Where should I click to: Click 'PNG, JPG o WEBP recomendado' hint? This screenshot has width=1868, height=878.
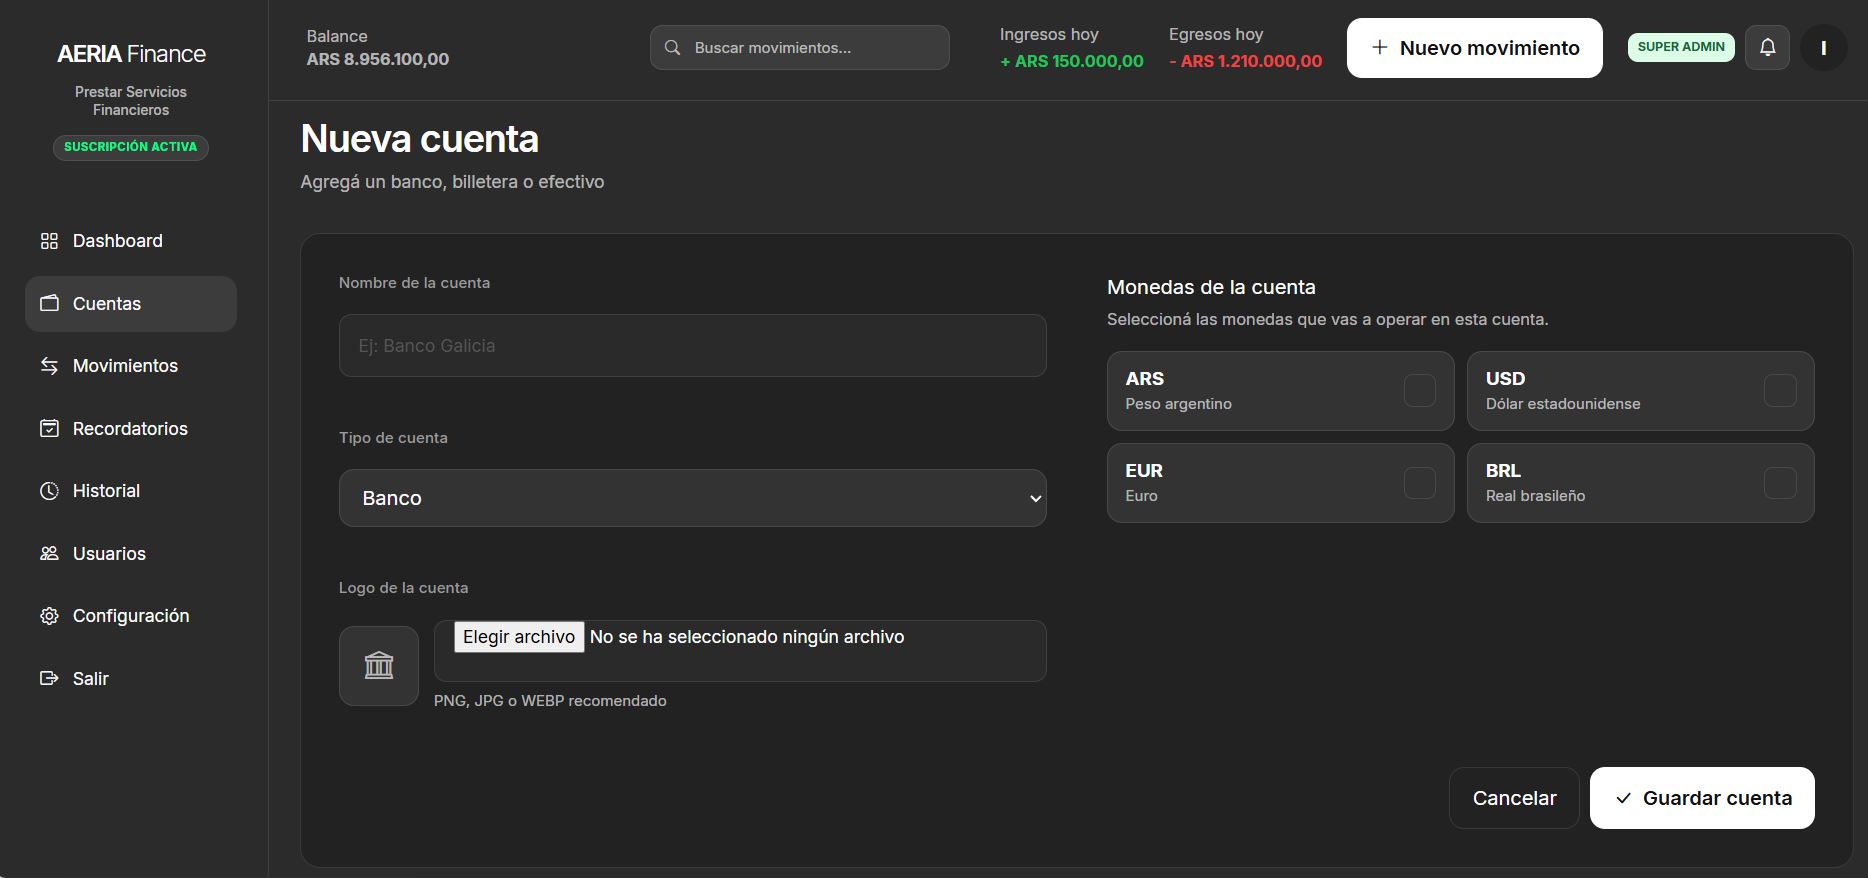(x=550, y=701)
